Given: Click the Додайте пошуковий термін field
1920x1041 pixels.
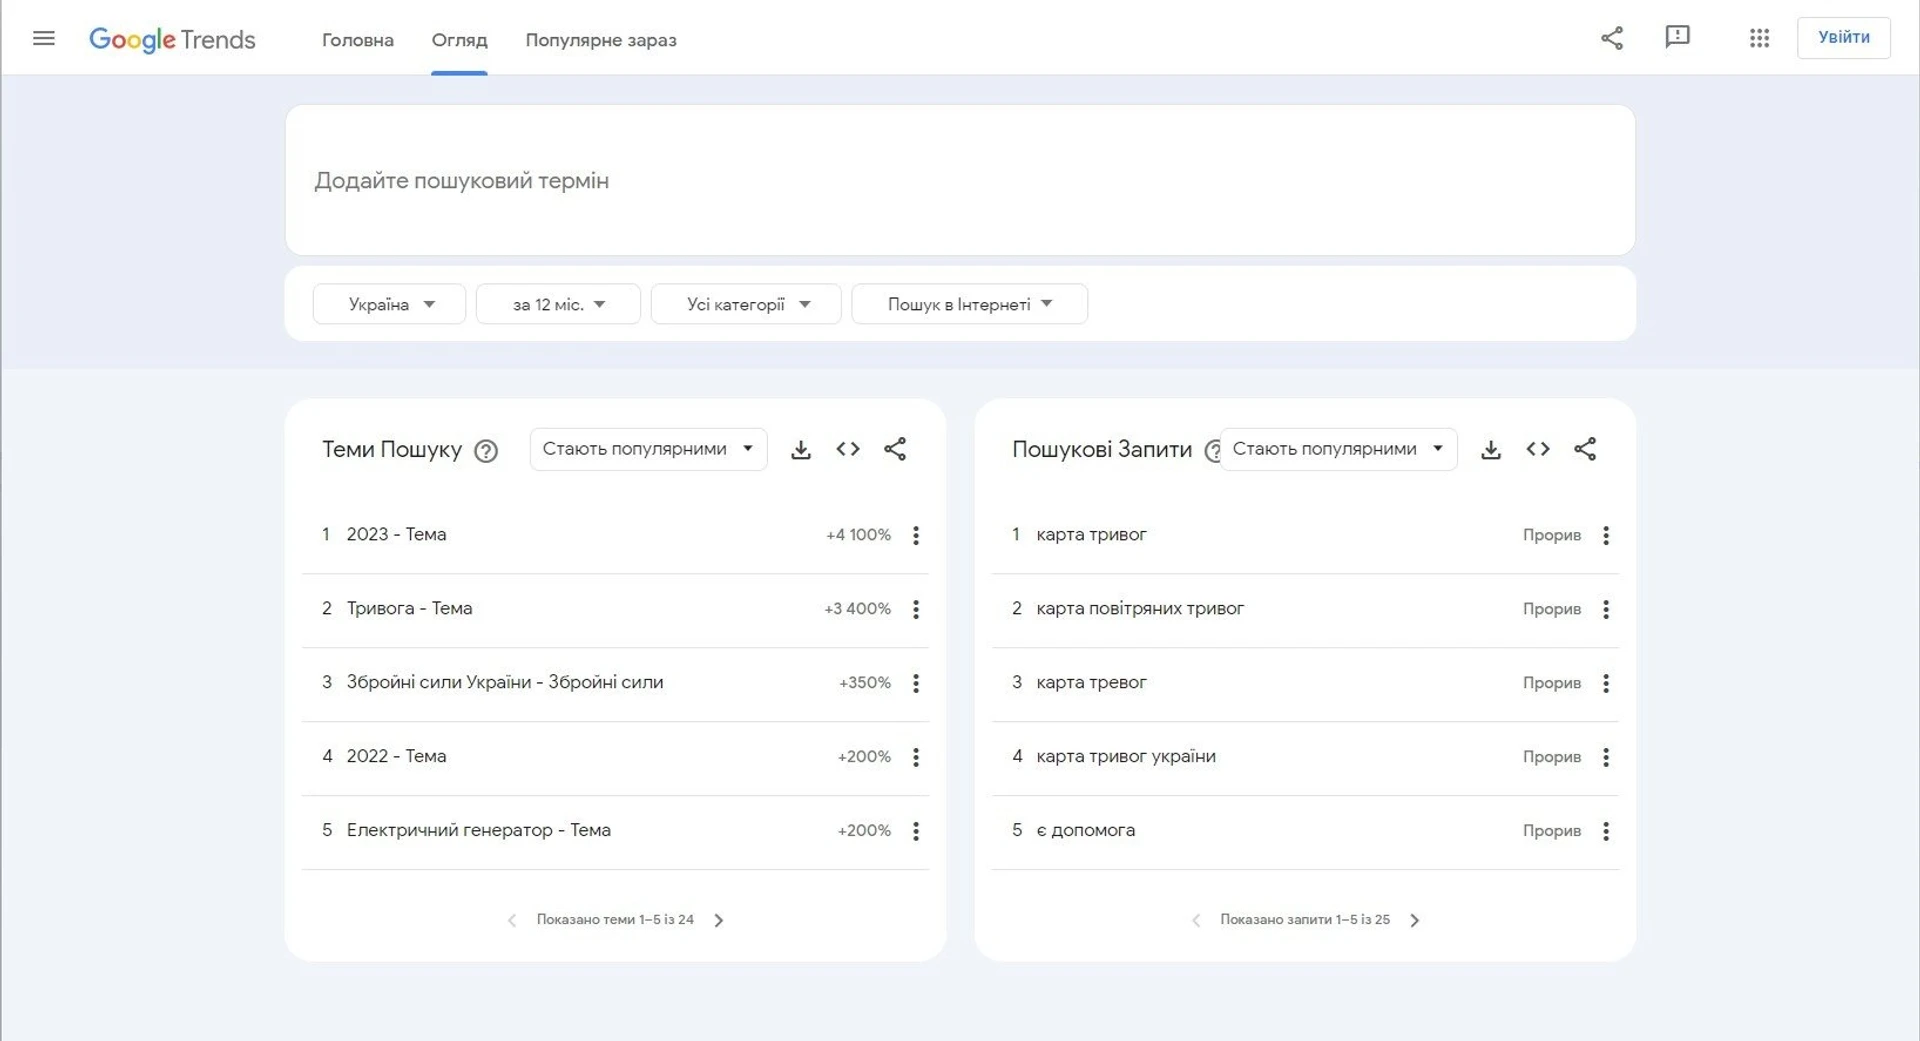Looking at the screenshot, I should tap(960, 180).
